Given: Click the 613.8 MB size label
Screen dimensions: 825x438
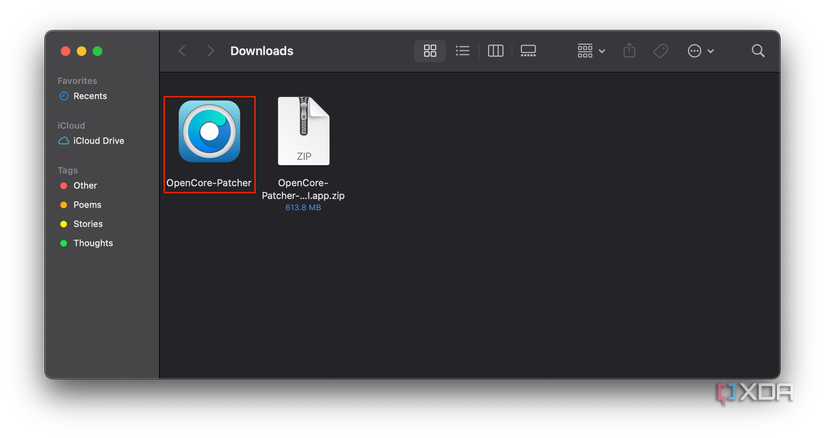Looking at the screenshot, I should pyautogui.click(x=303, y=207).
